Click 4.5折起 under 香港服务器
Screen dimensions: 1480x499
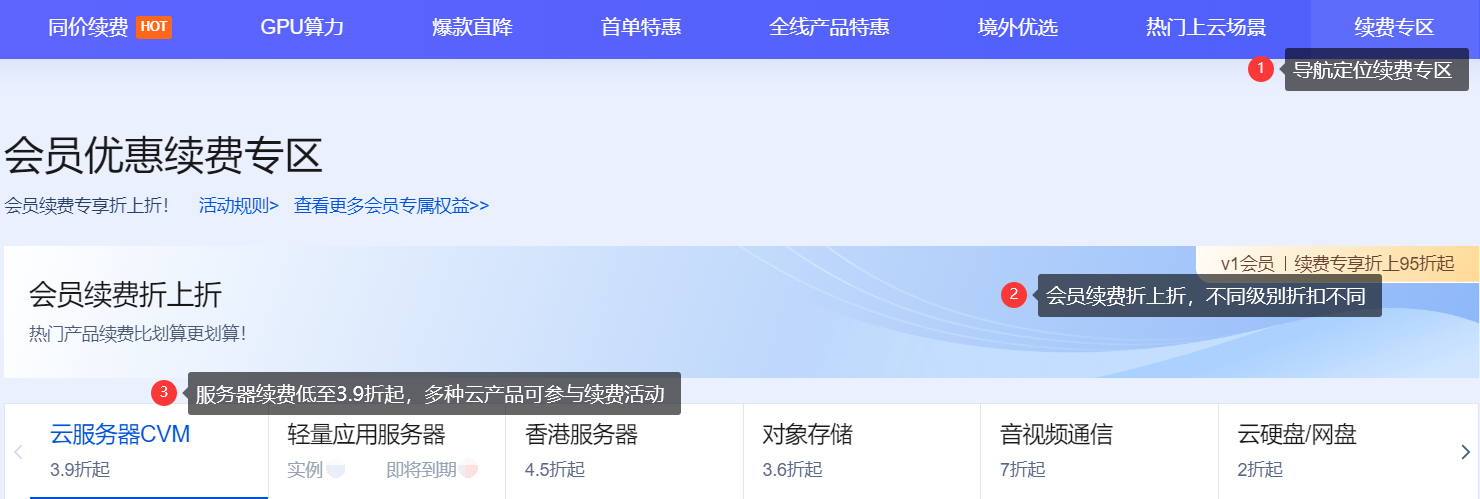[x=555, y=469]
